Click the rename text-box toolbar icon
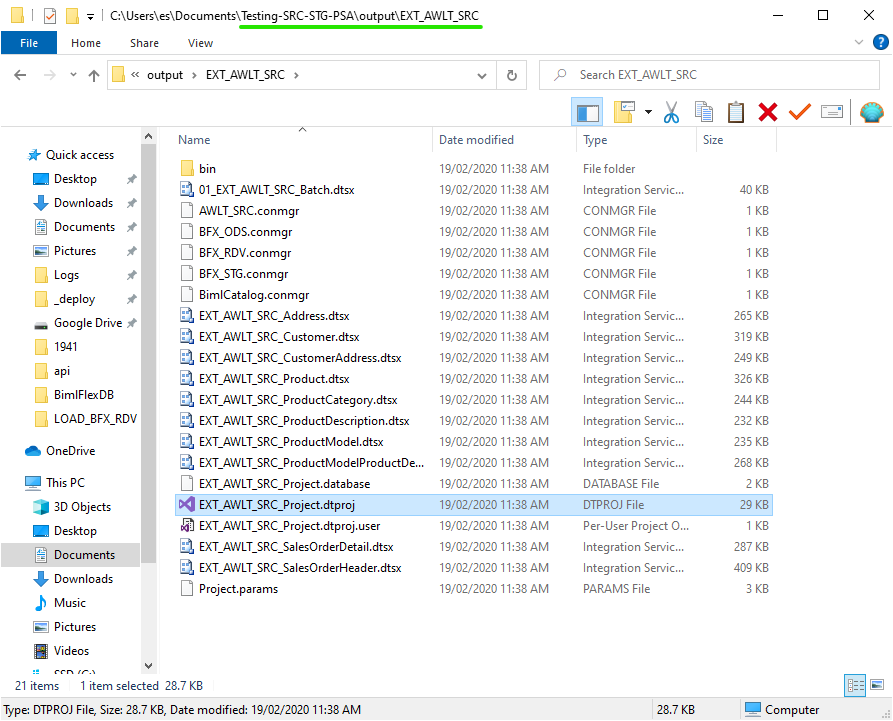The height and width of the screenshot is (721, 893). pyautogui.click(x=832, y=112)
